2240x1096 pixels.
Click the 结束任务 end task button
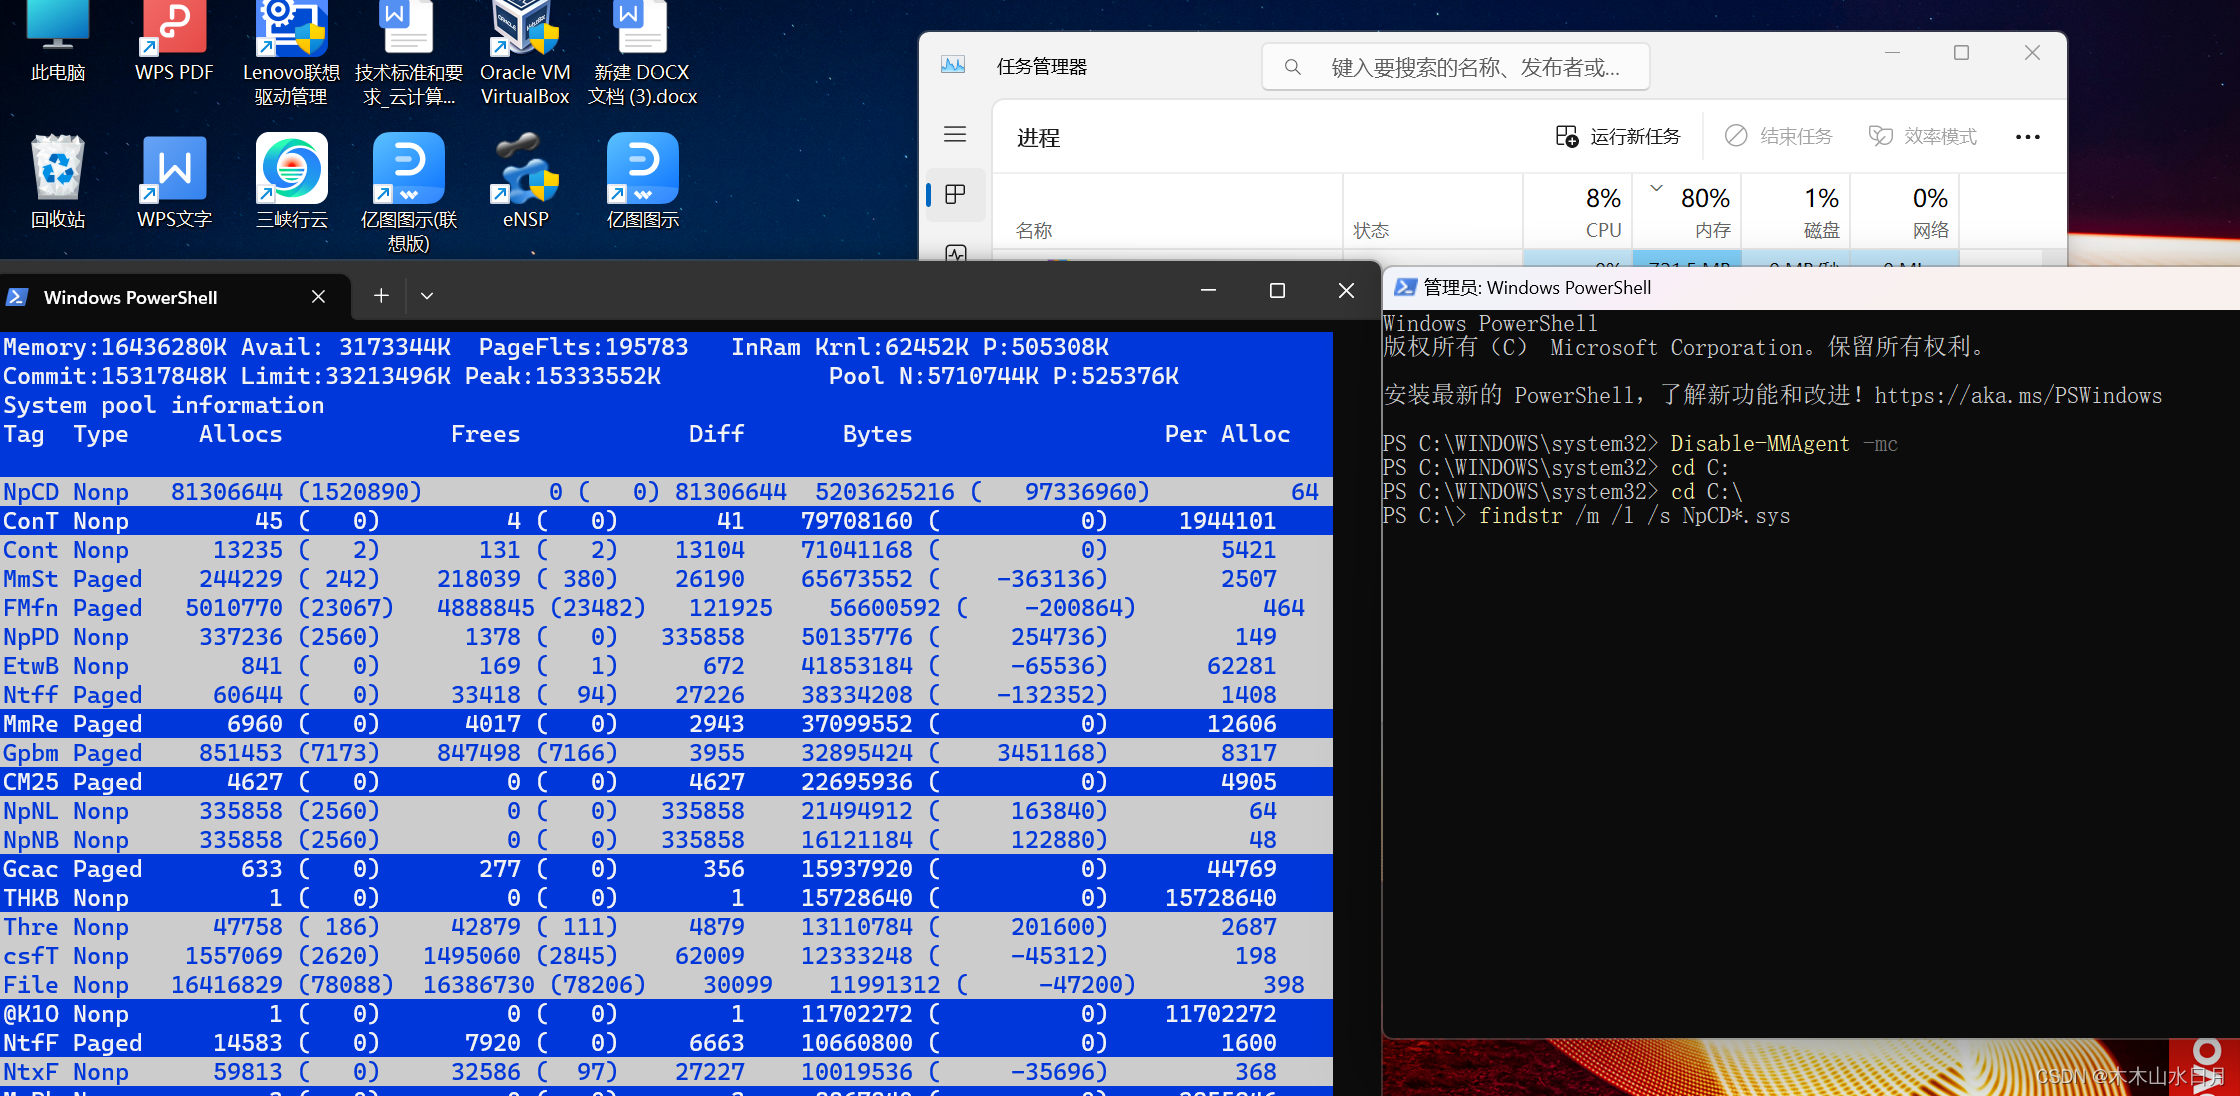[x=1779, y=137]
